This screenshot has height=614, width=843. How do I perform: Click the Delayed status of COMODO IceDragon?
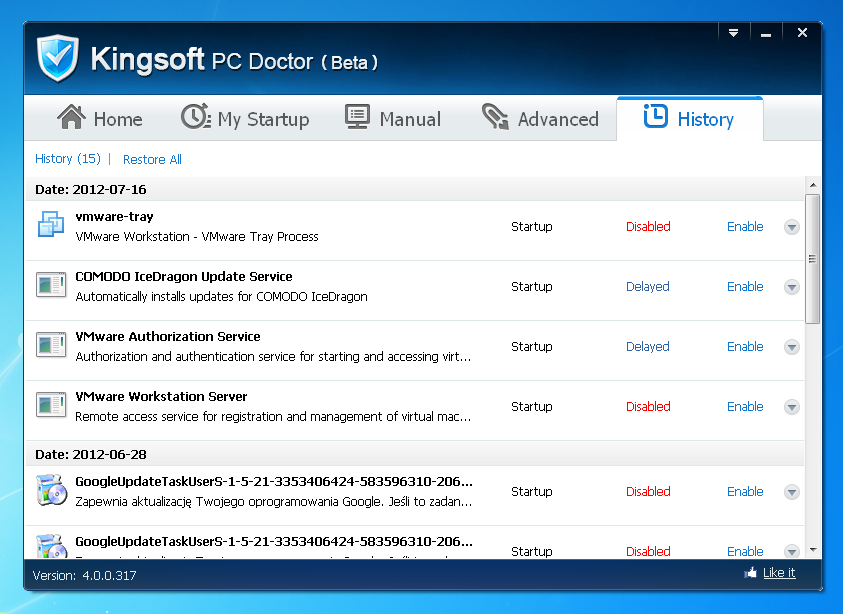point(647,287)
